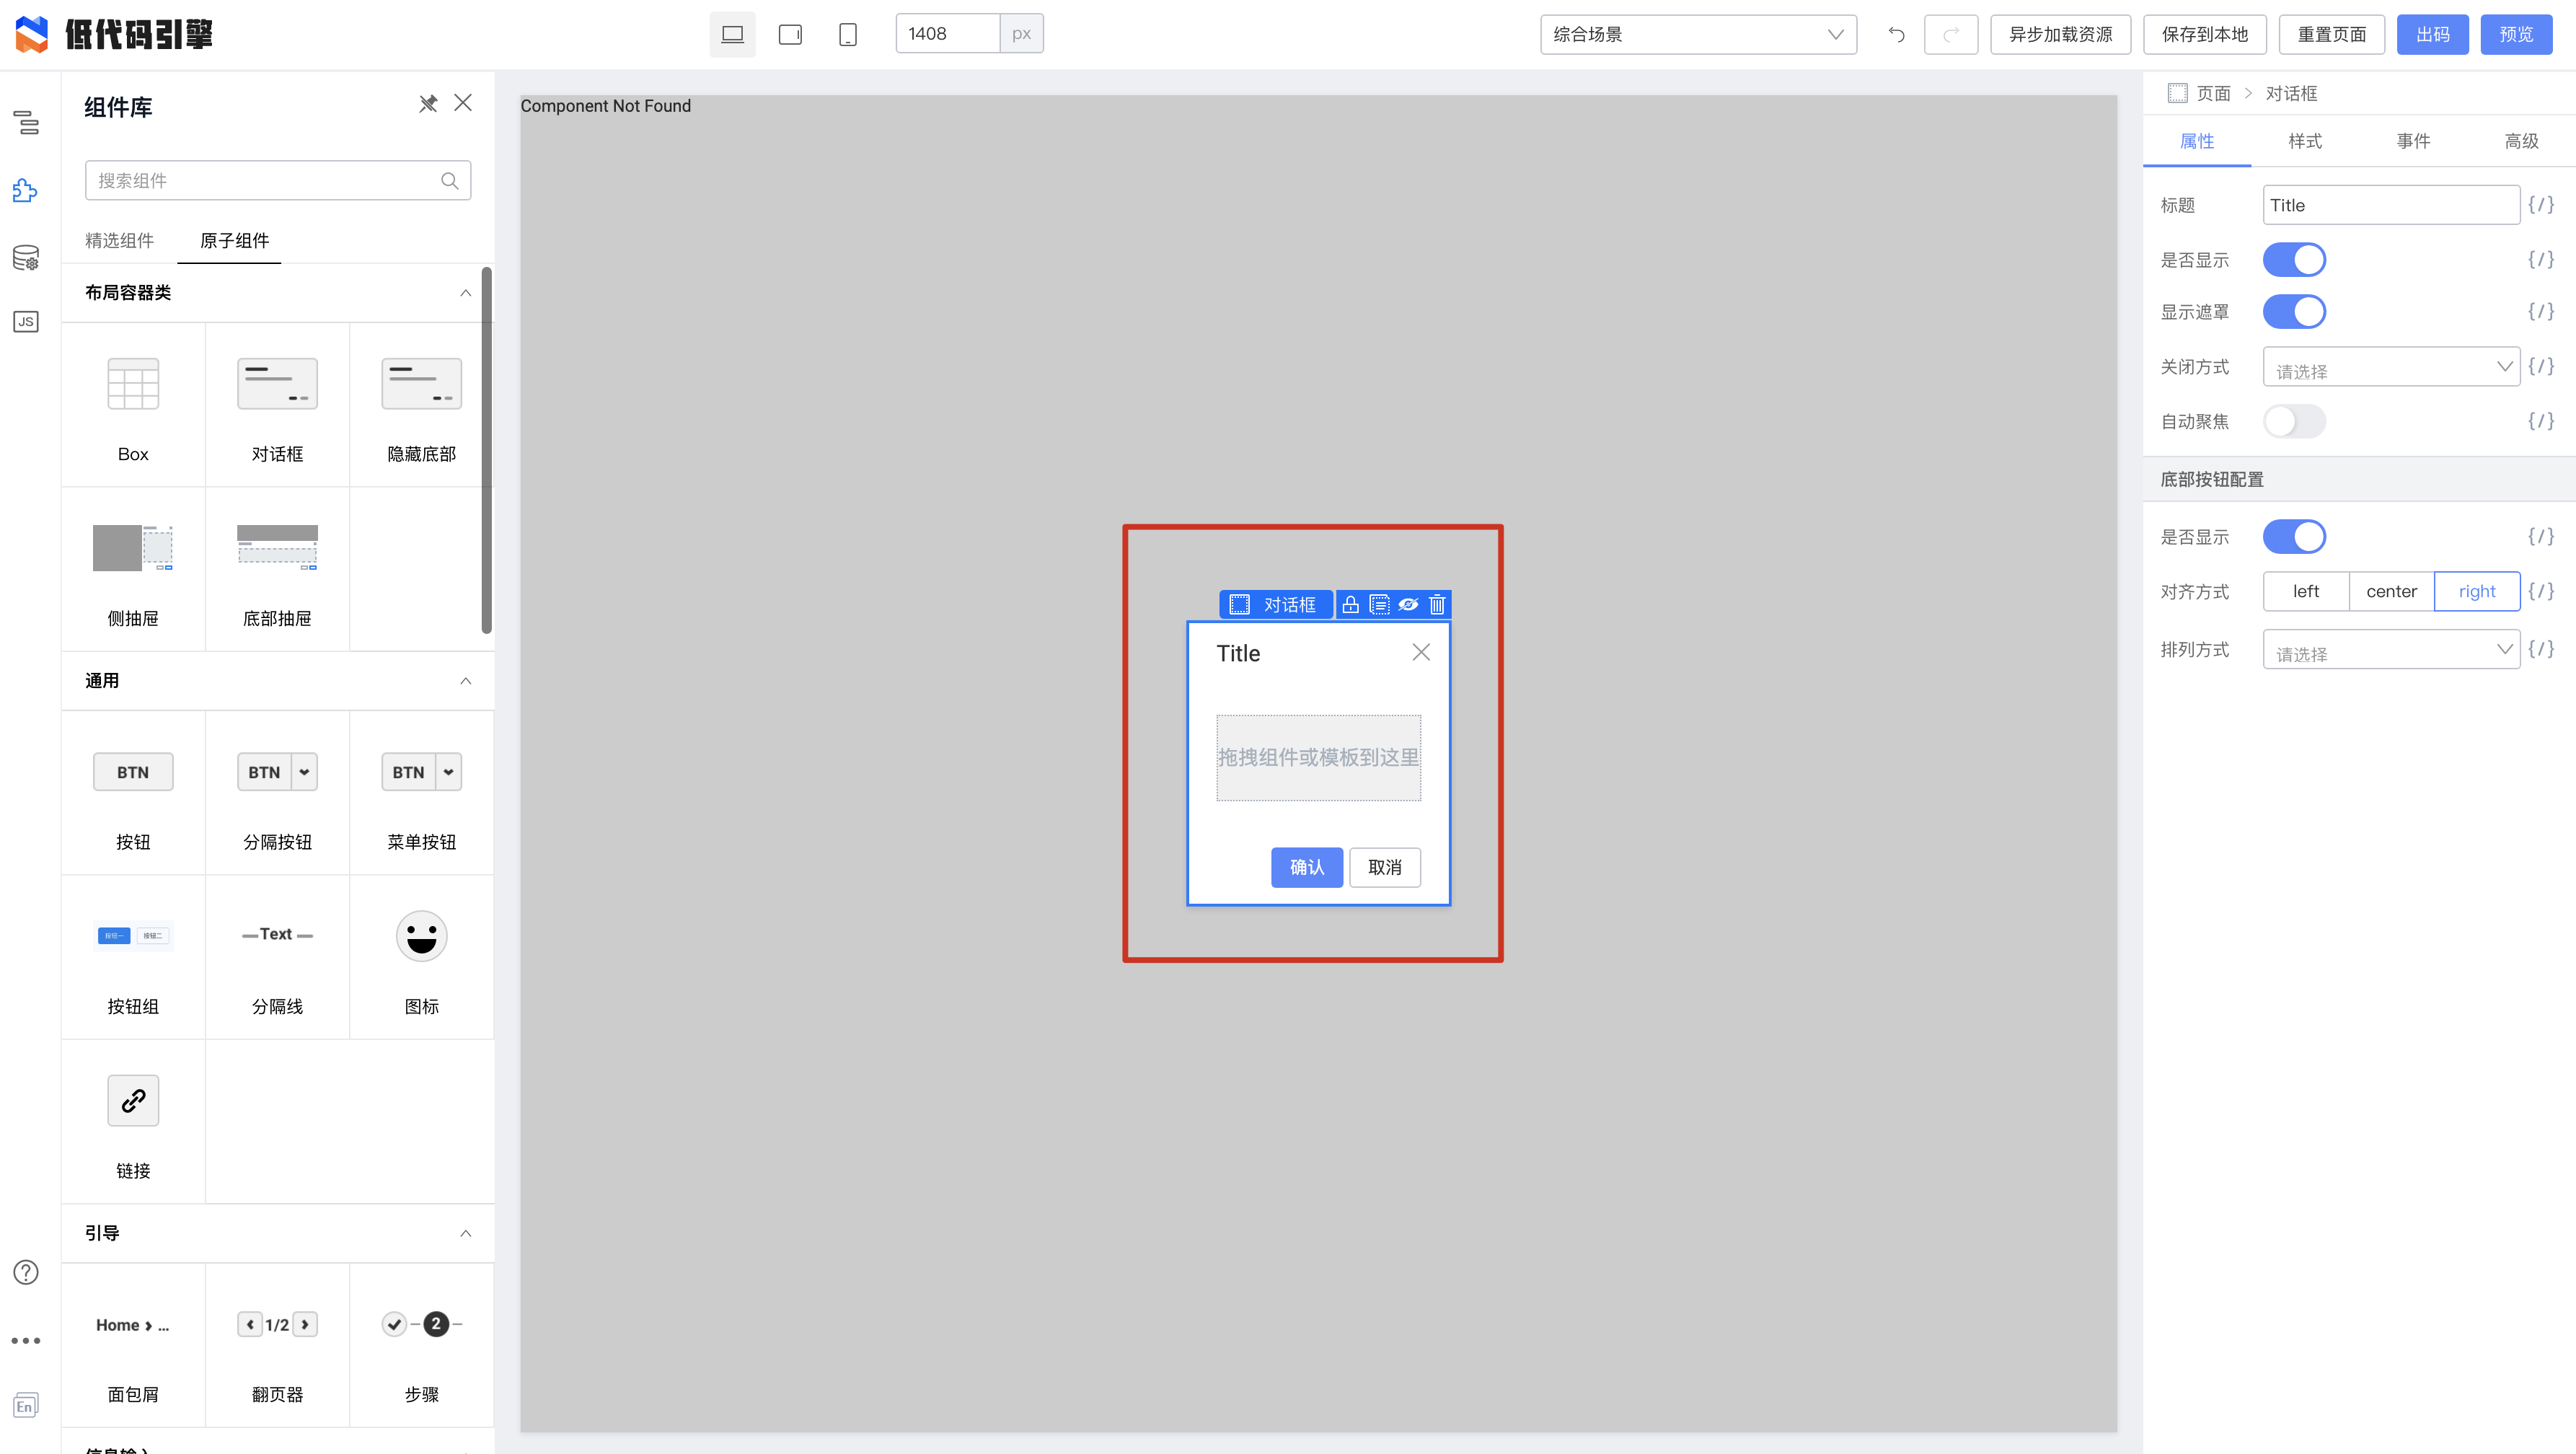This screenshot has width=2576, height=1454.
Task: Collapse the 布局容器类 section
Action: coord(465,293)
